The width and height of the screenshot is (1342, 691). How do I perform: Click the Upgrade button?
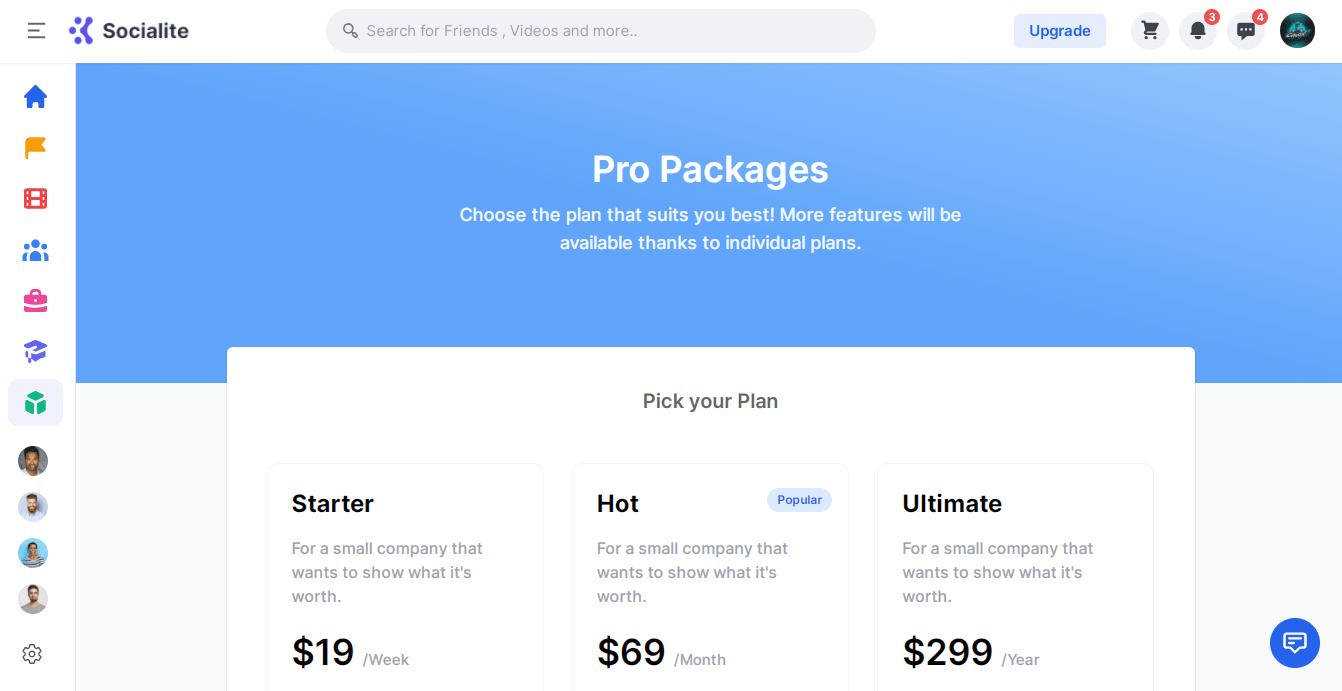pos(1059,31)
